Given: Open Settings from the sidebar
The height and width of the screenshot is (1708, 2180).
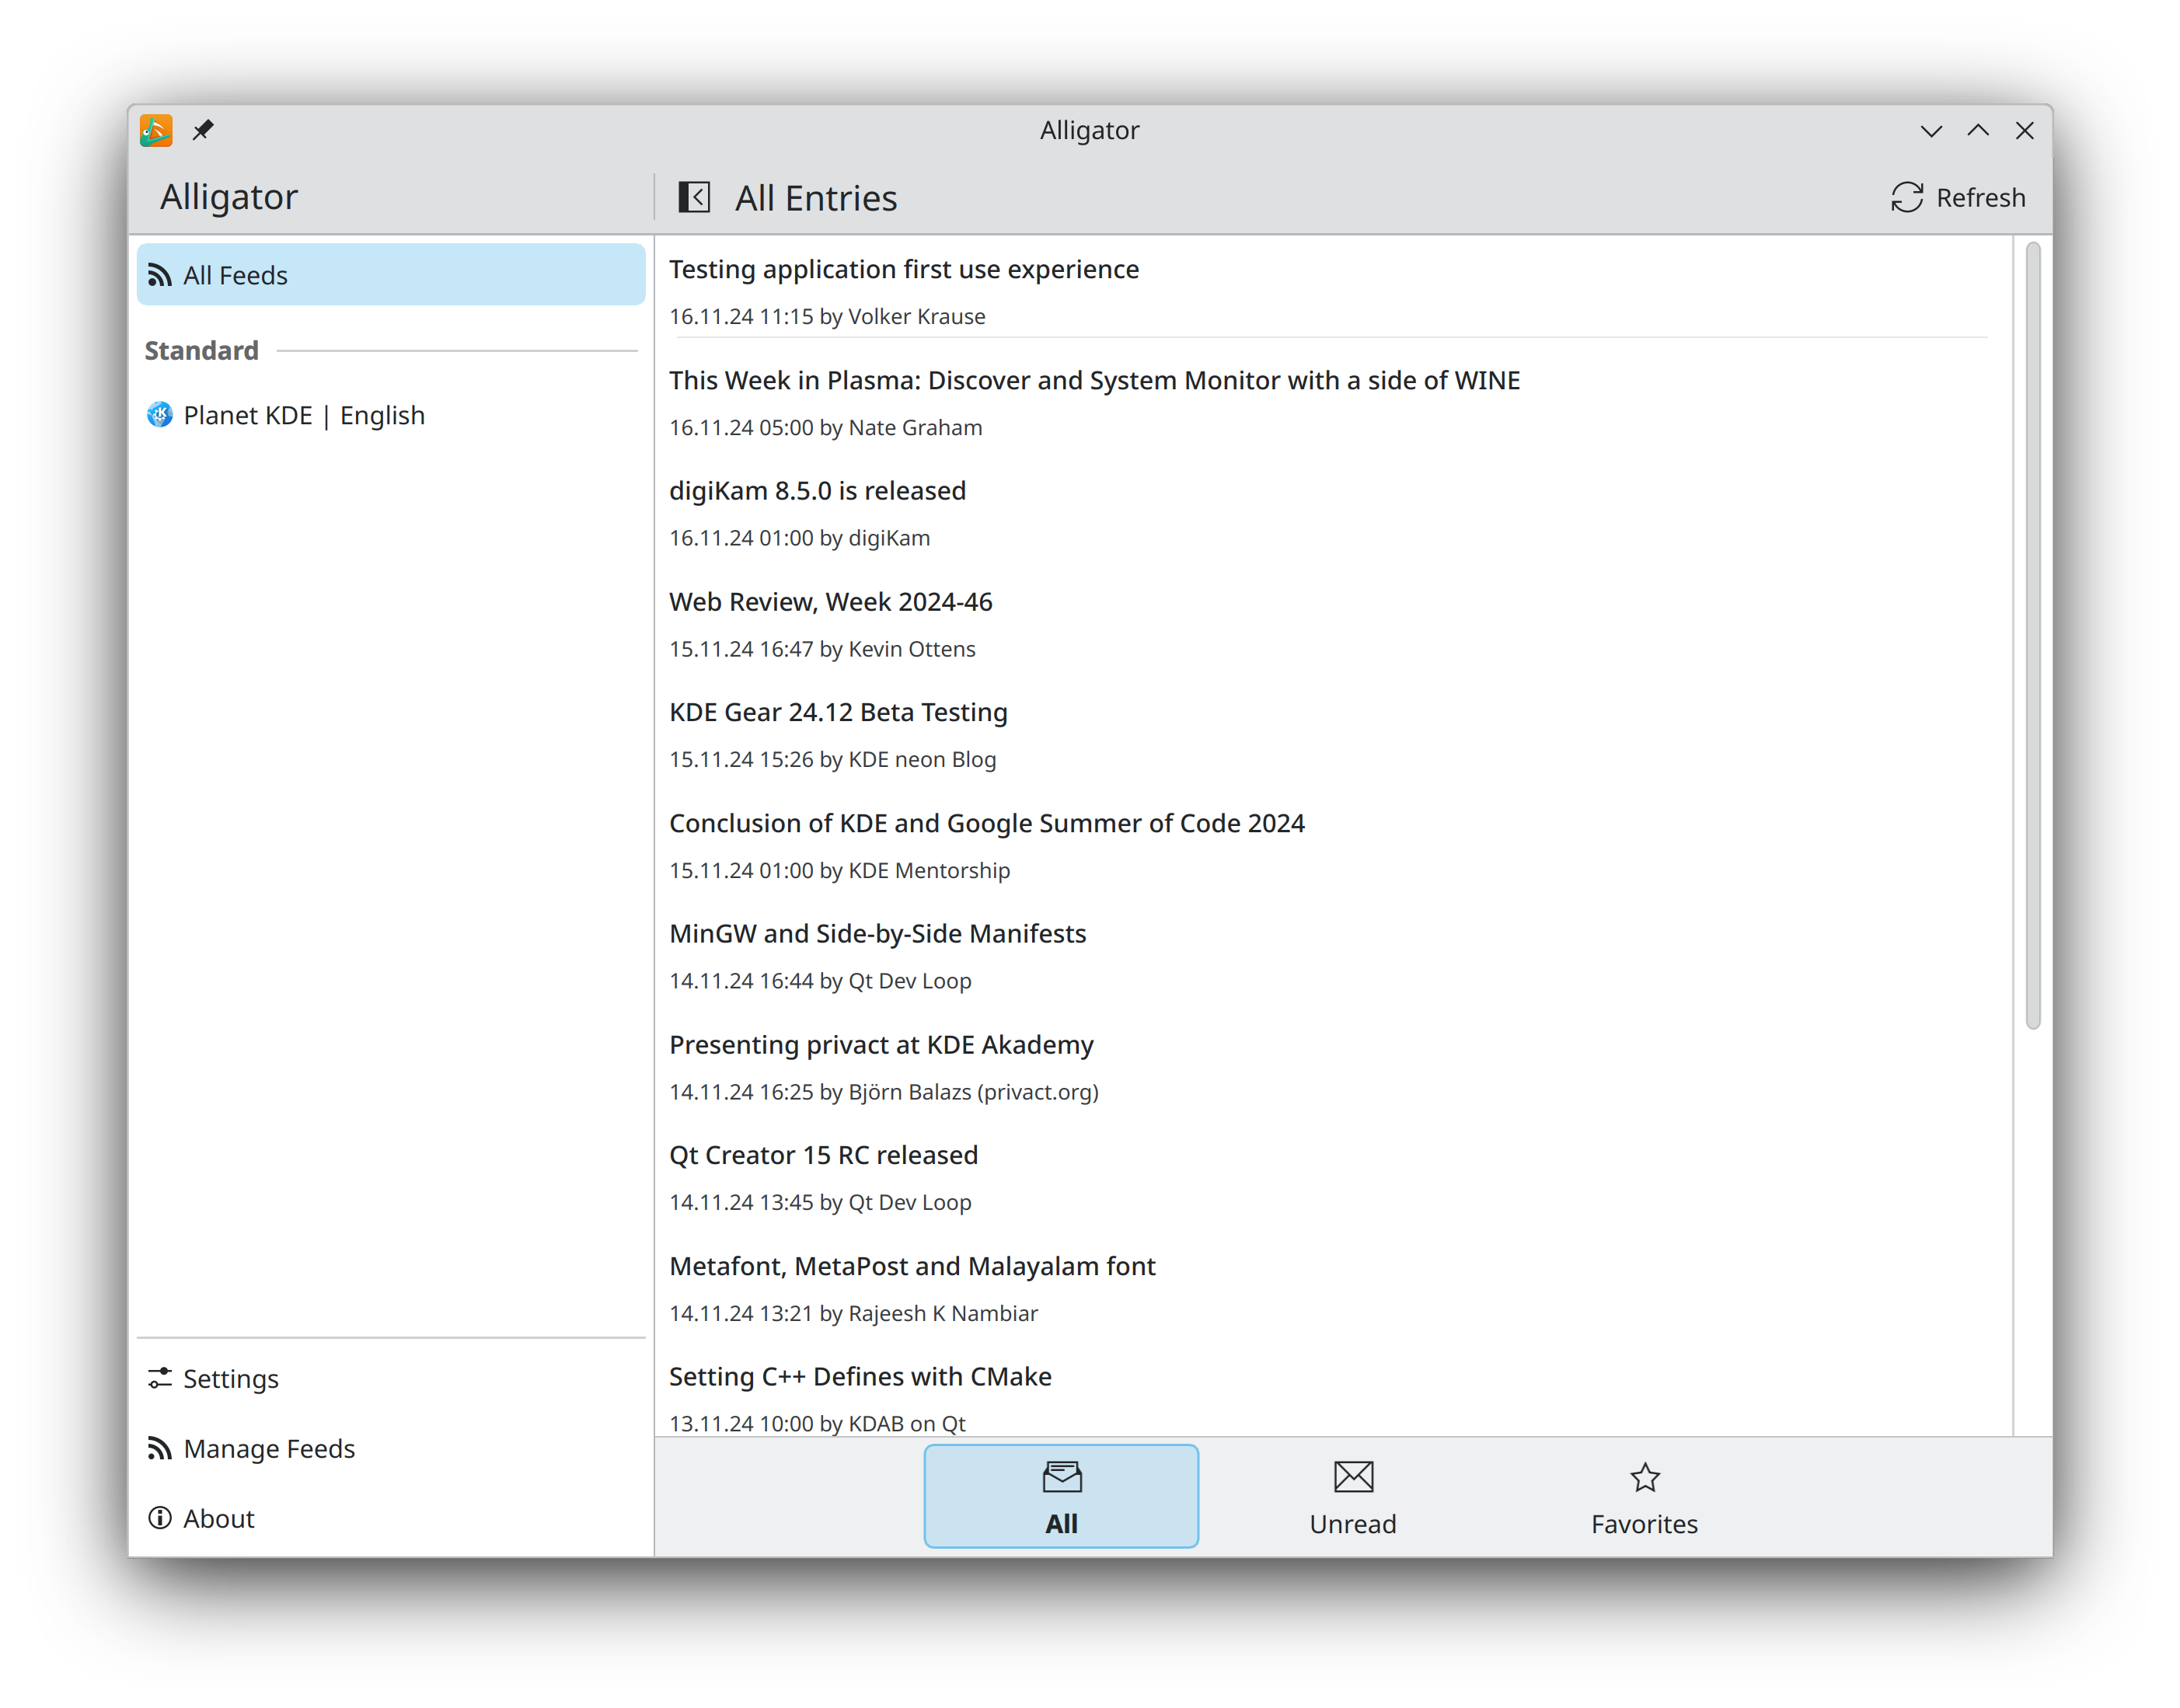Looking at the screenshot, I should (x=230, y=1378).
